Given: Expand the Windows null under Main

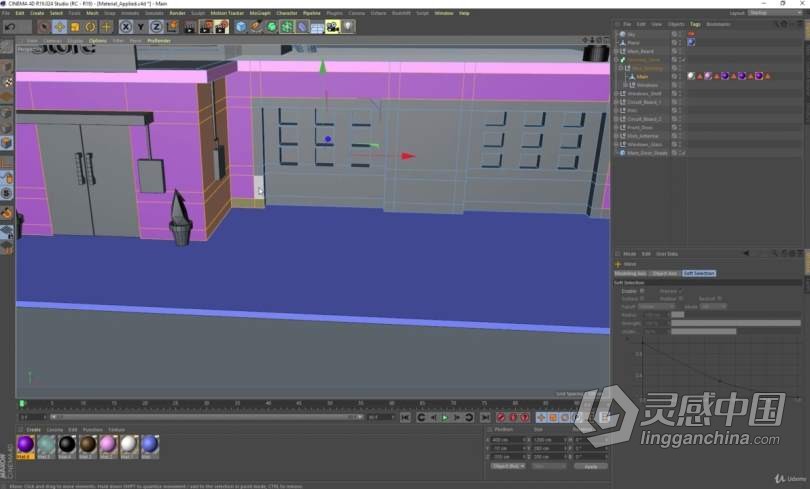Looking at the screenshot, I should (x=626, y=85).
